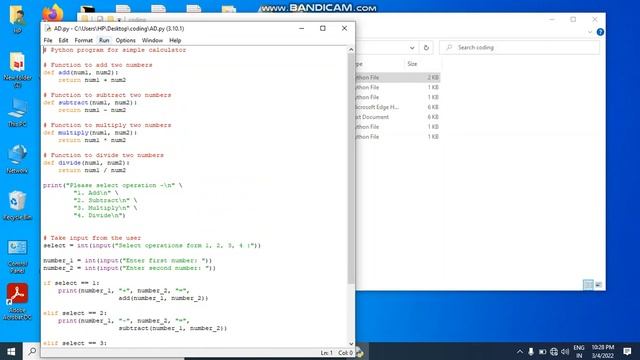This screenshot has width=640, height=360.
Task: Click the 'def add(num1, num2):' code line
Action: [x=81, y=73]
